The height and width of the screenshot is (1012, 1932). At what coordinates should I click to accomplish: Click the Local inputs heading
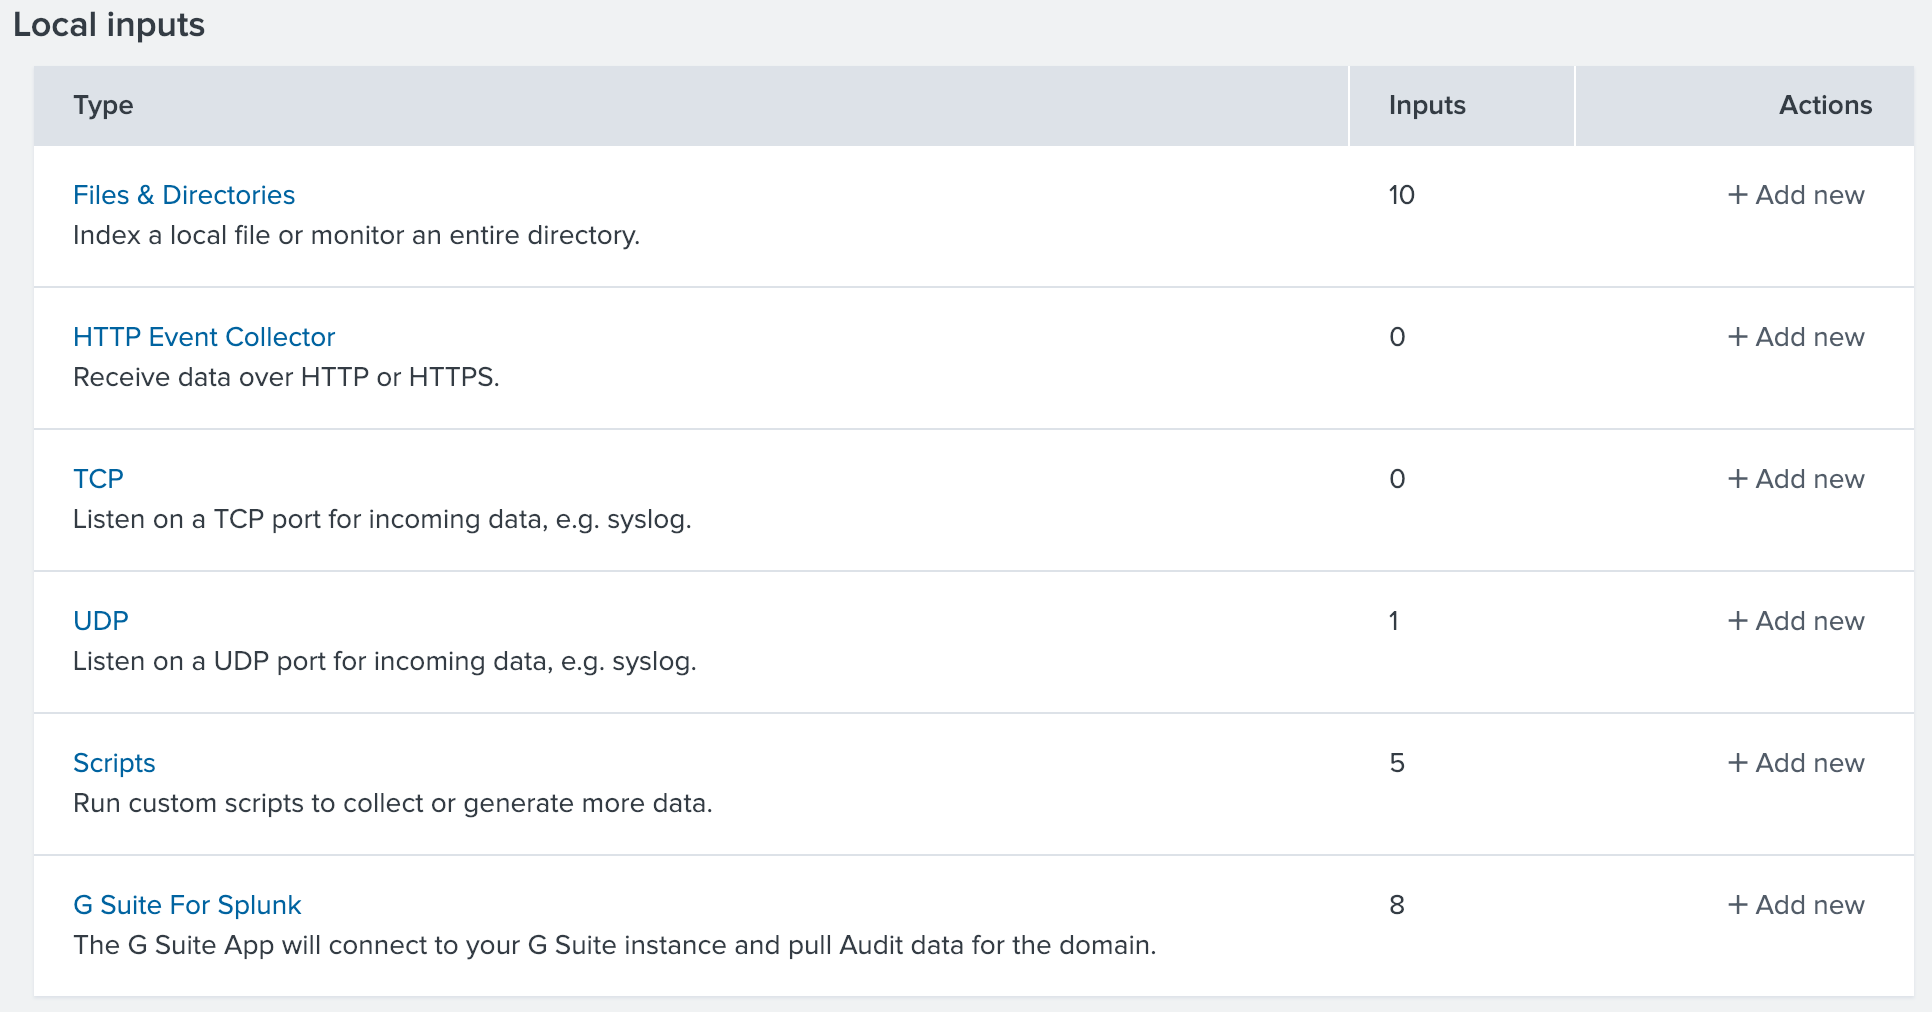tap(109, 25)
